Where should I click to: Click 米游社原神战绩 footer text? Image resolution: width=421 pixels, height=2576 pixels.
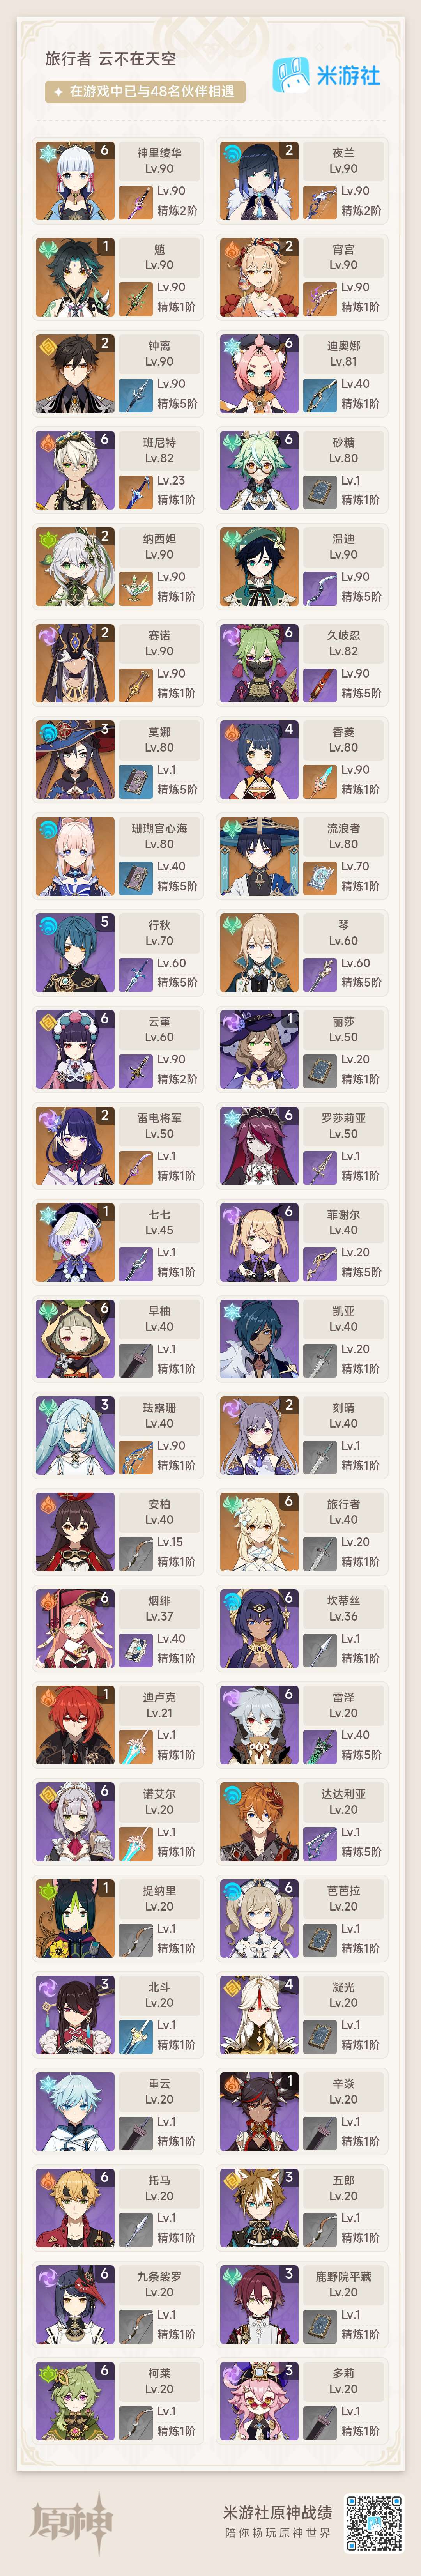coord(277,2511)
